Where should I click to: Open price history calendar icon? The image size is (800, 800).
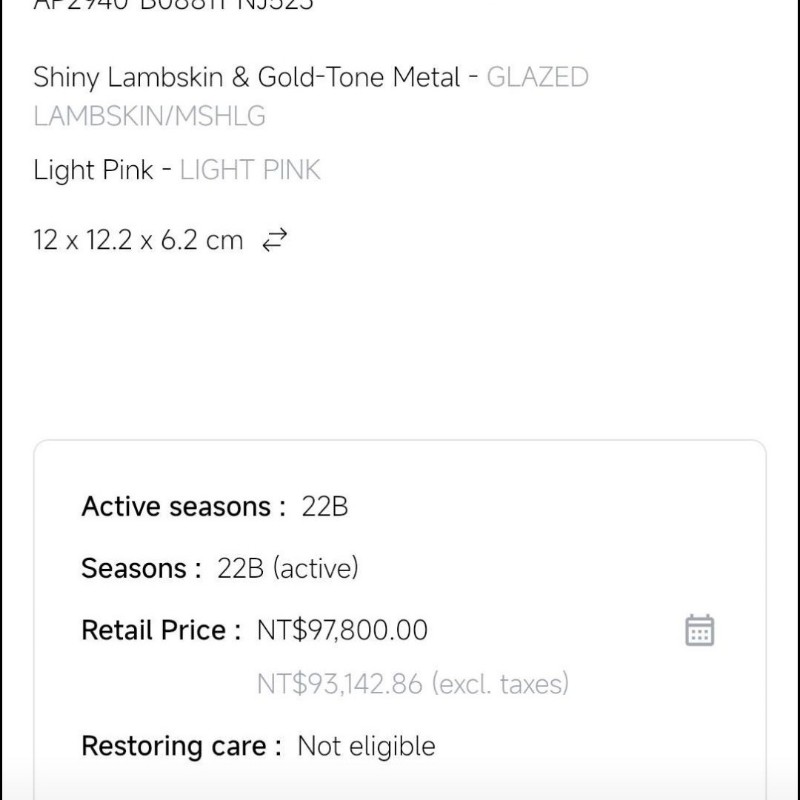(x=699, y=630)
